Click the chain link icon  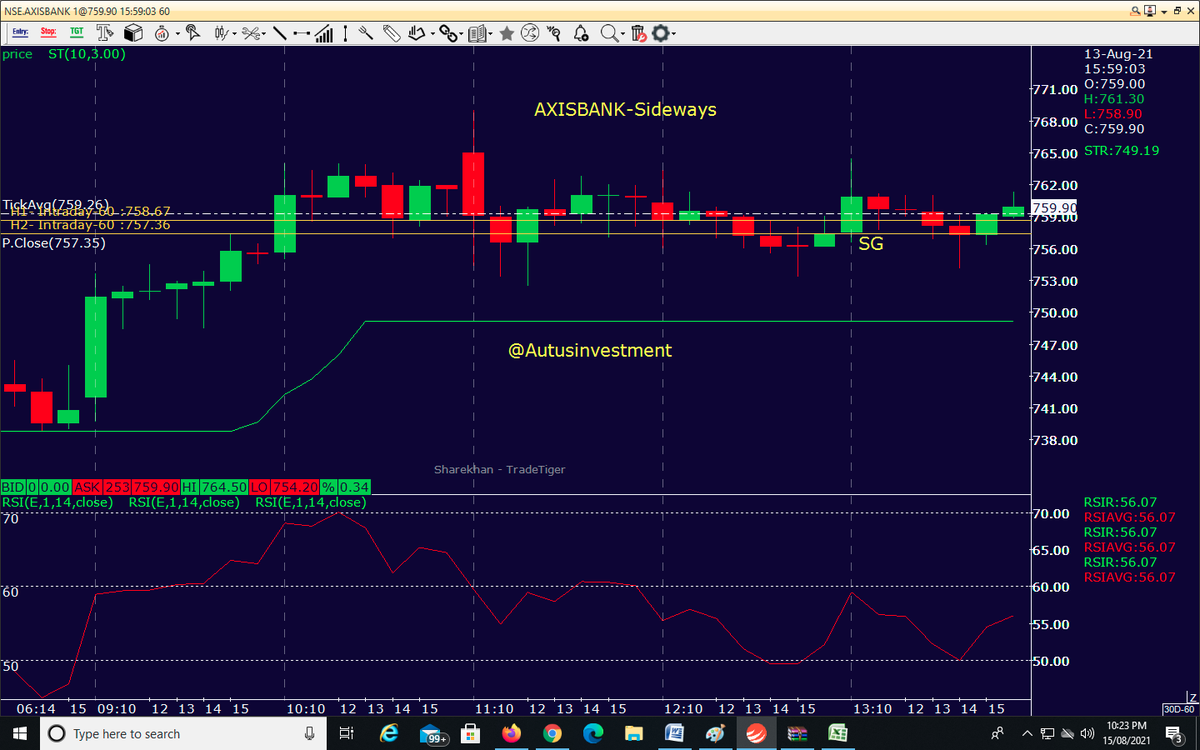tap(448, 33)
